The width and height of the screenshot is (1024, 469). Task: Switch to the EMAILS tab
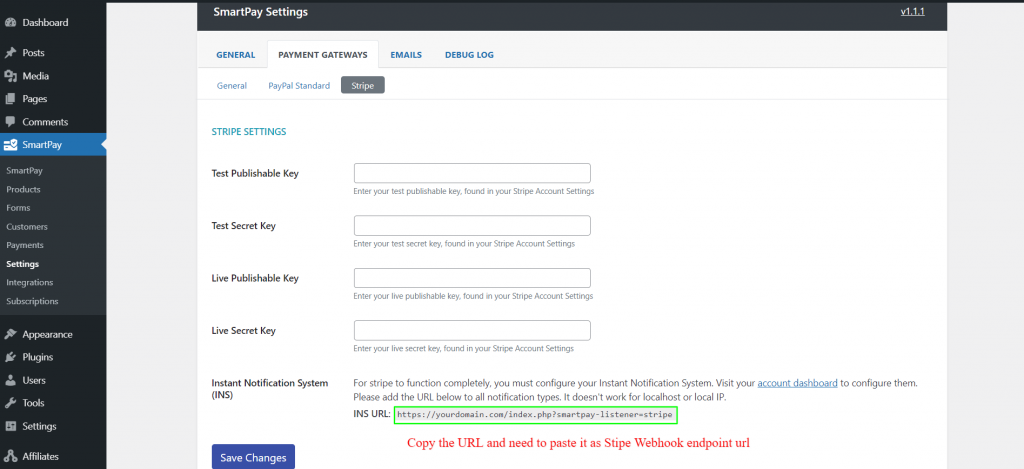(x=406, y=55)
